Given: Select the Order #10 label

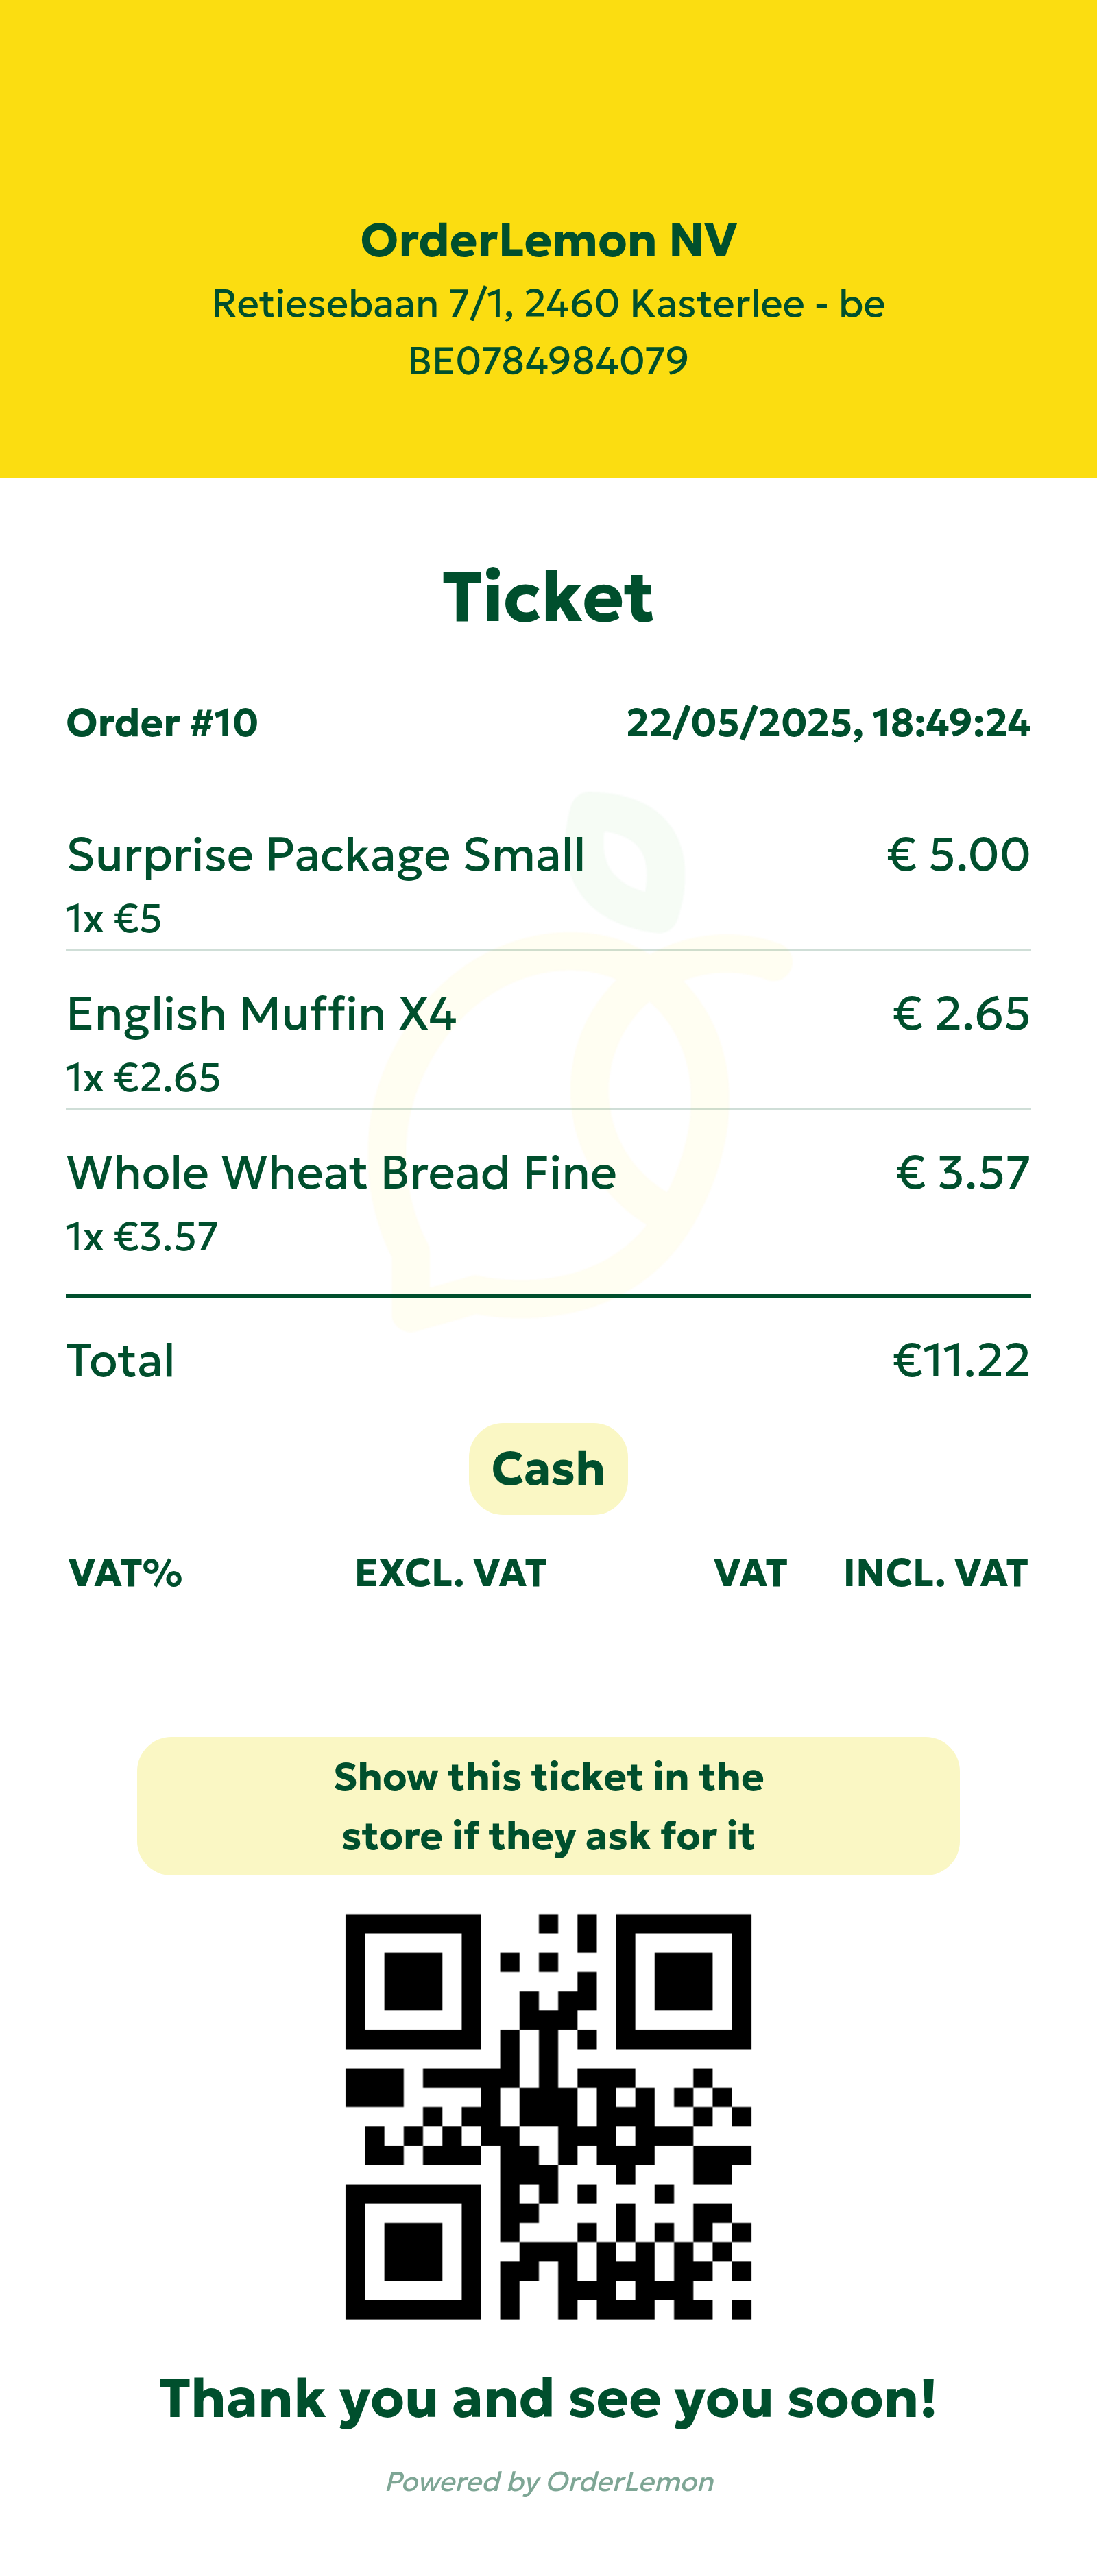Looking at the screenshot, I should coord(162,722).
